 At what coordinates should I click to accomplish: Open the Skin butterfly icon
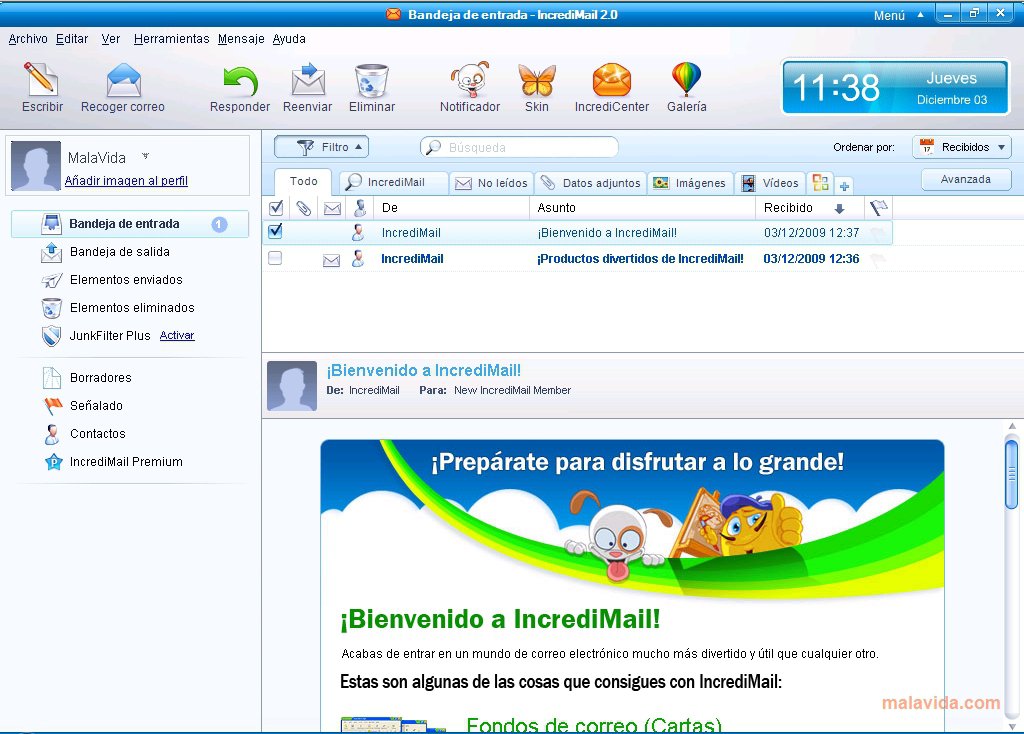coord(537,80)
